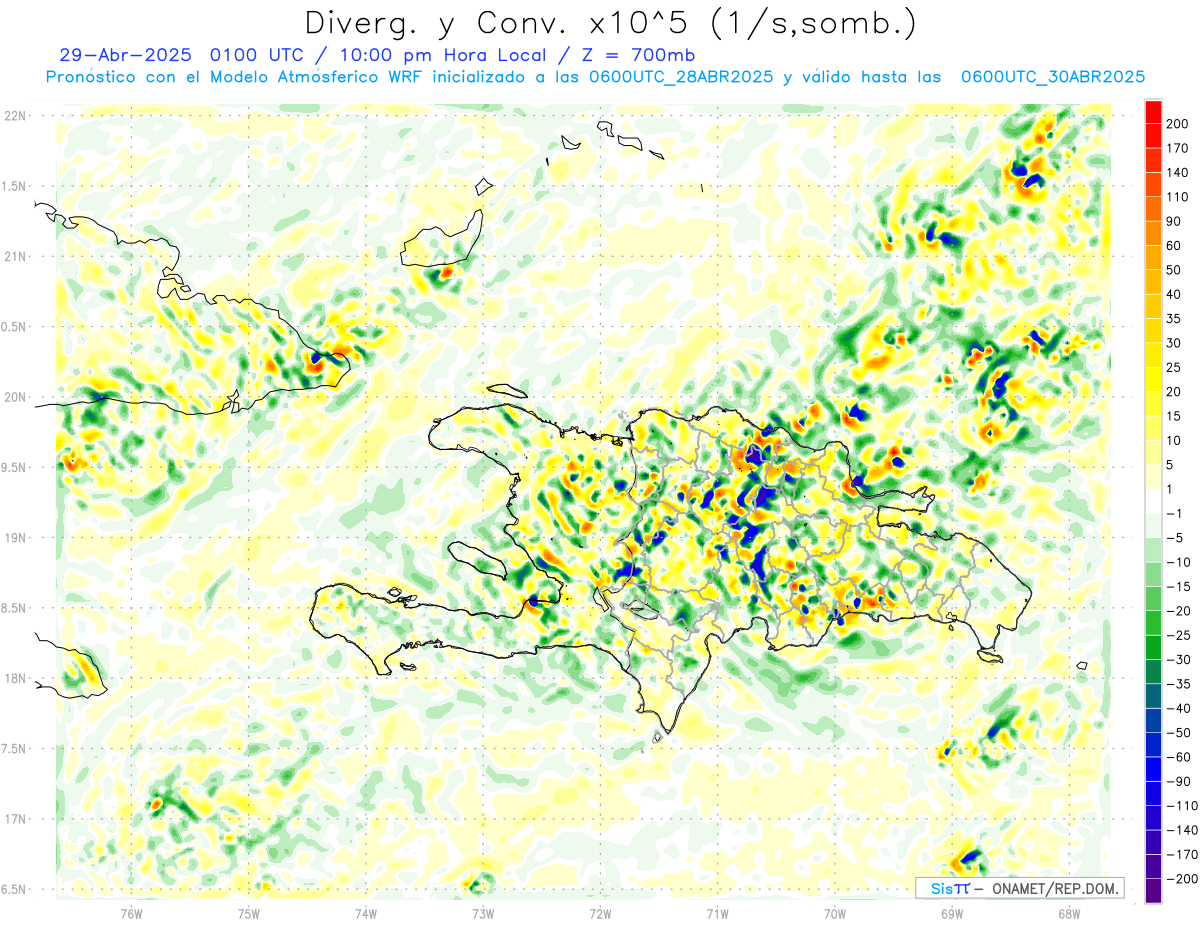Click the '1.5N' latitude label
This screenshot has width=1200, height=927.
pyautogui.click(x=14, y=186)
